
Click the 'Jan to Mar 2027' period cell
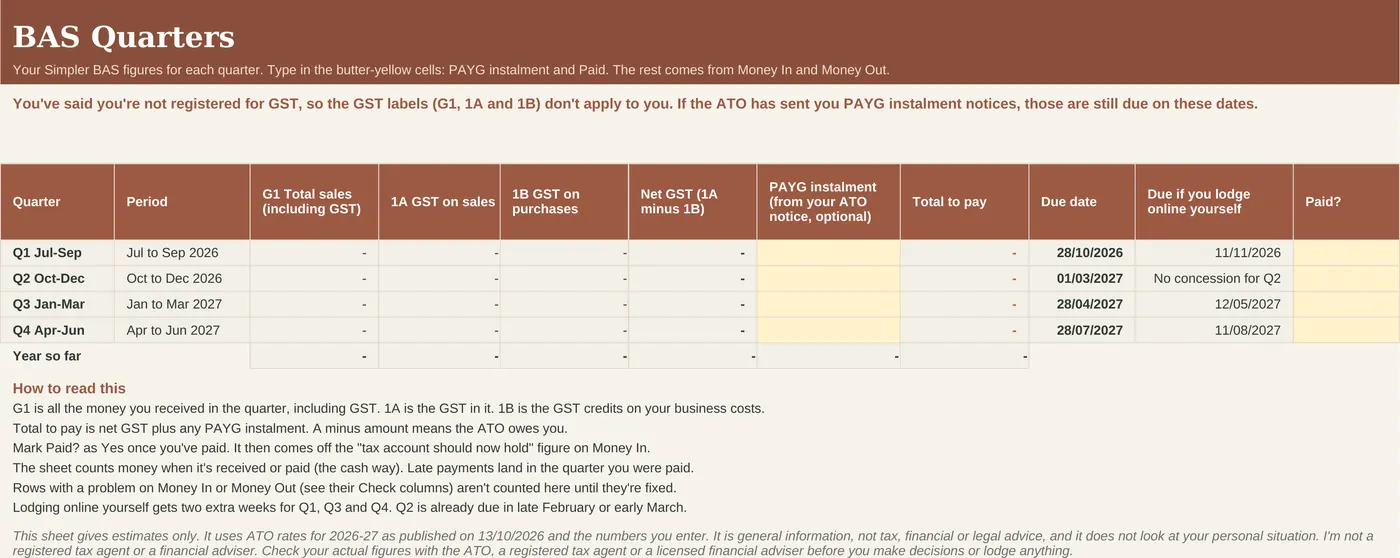182,304
